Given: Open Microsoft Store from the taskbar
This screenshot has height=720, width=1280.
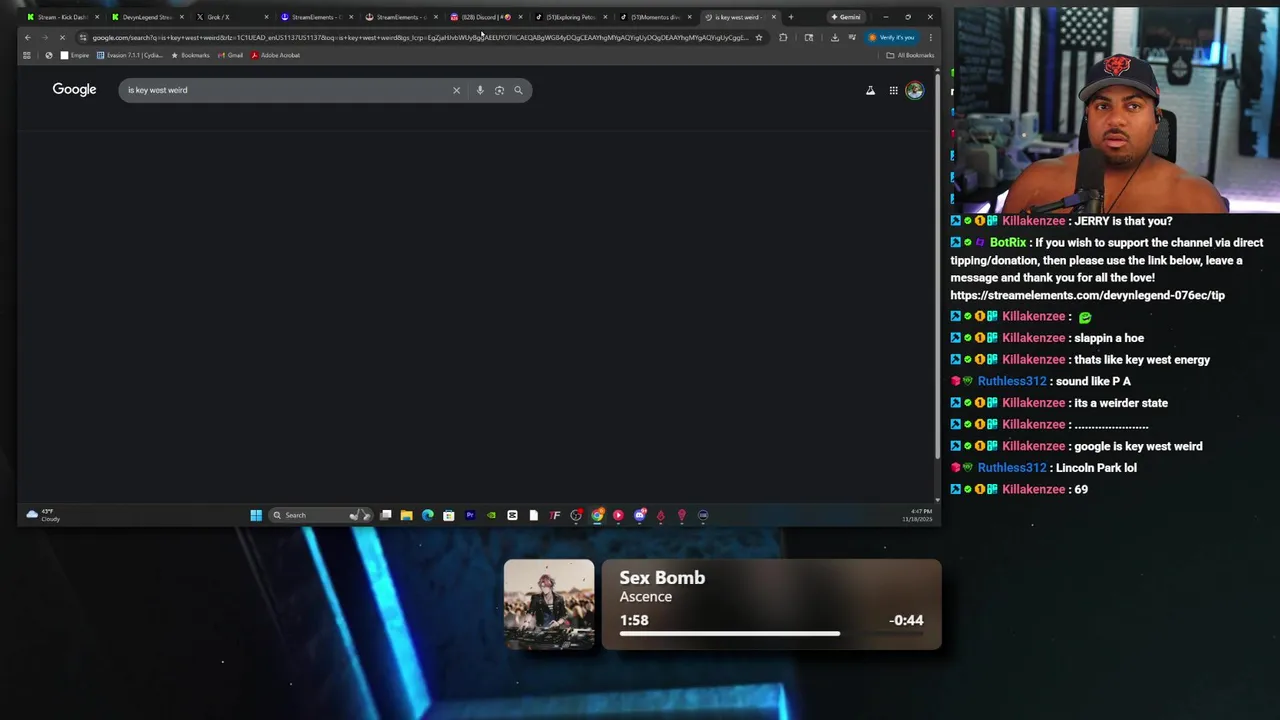Looking at the screenshot, I should click(449, 515).
